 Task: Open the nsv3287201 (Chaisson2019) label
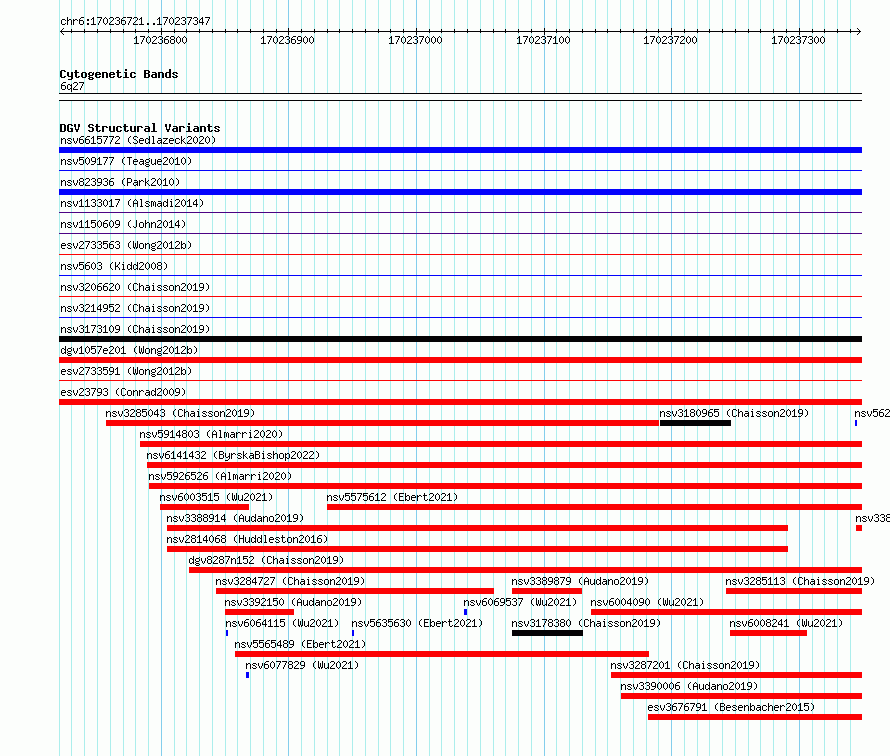[685, 665]
